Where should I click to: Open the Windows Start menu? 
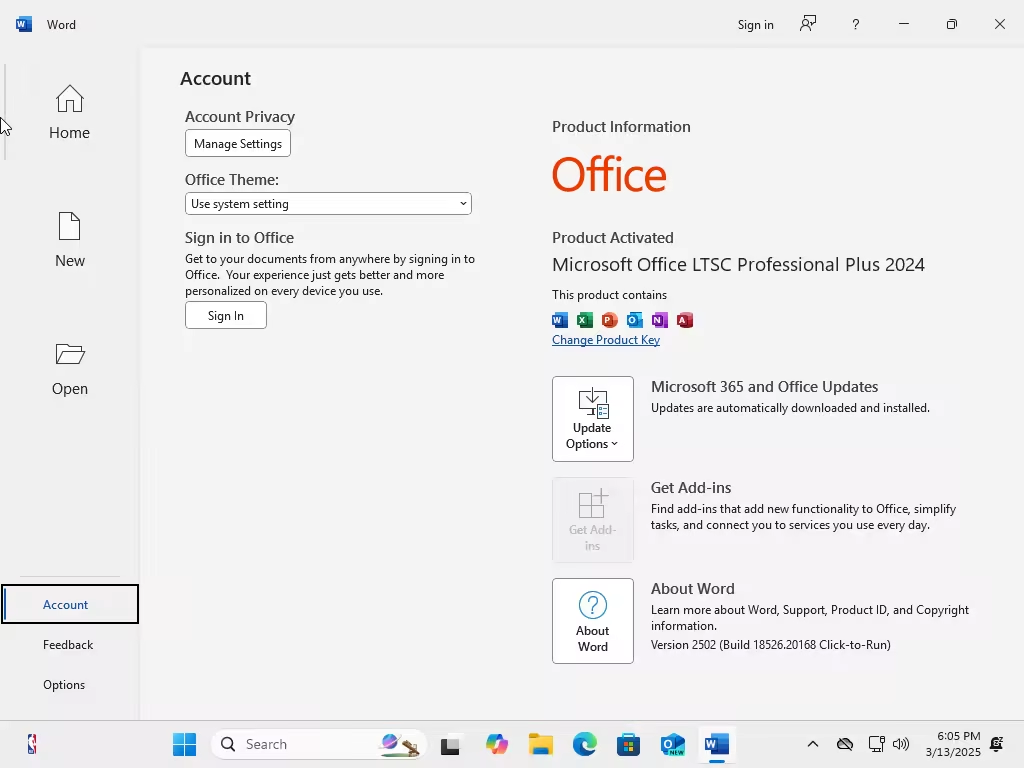tap(184, 744)
